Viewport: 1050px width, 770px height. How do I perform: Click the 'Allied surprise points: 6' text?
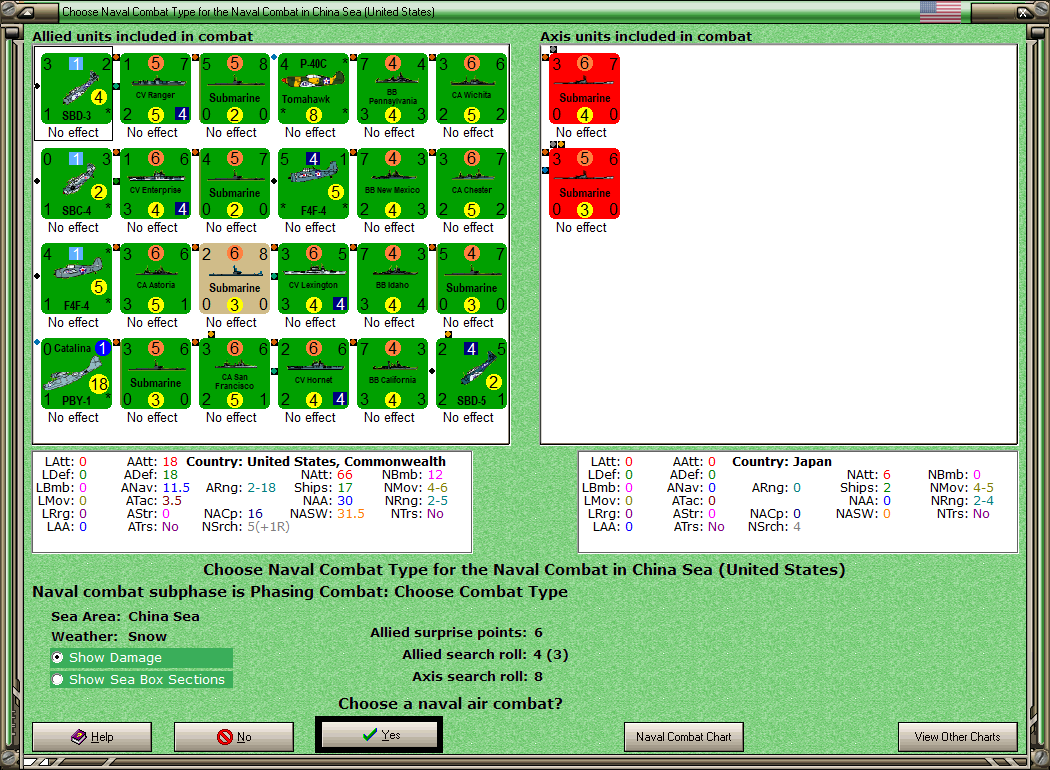pos(457,633)
